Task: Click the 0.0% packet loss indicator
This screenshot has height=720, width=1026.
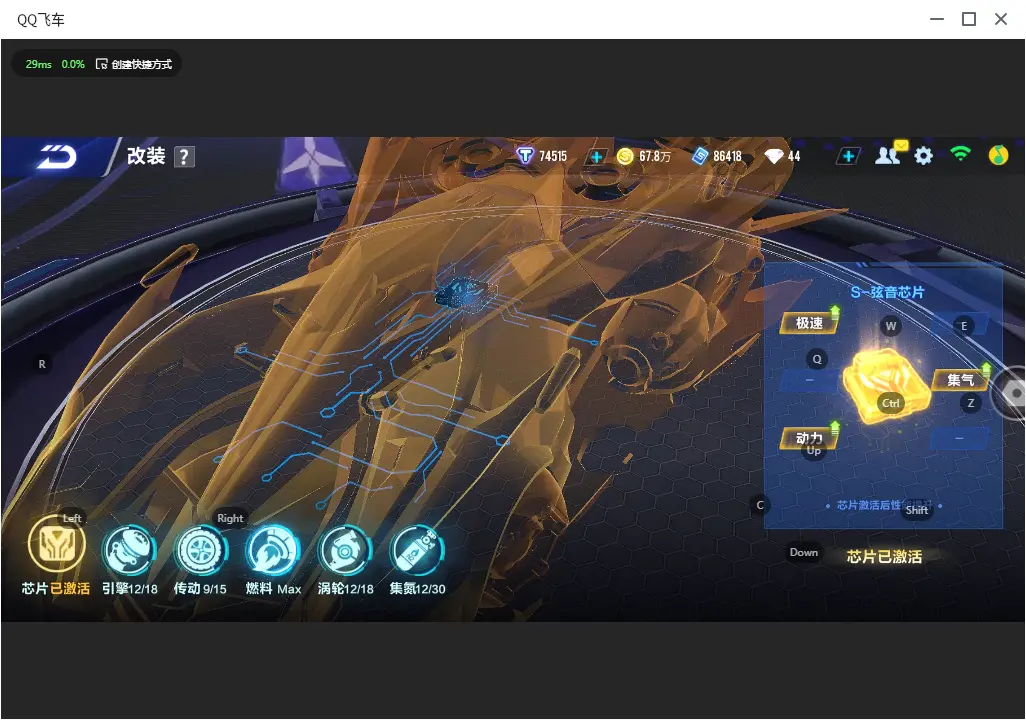Action: [73, 64]
